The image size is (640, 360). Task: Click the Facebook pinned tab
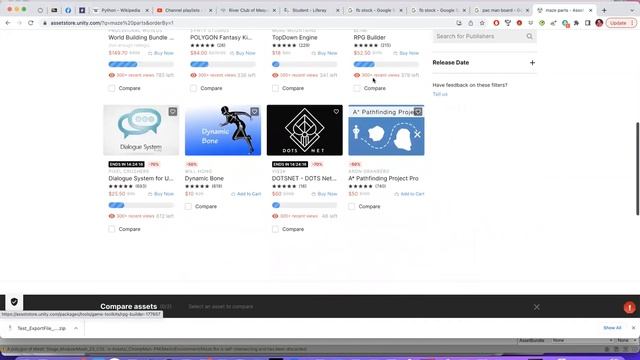click(x=68, y=10)
